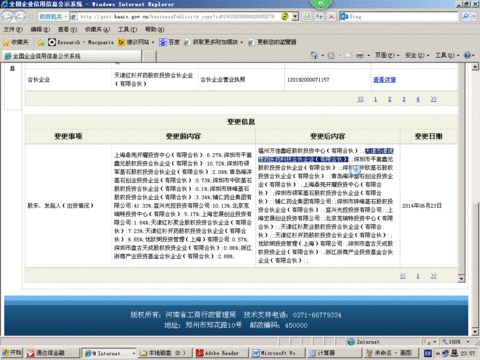Click upper pagination next >> link
This screenshot has width=480, height=360.
tap(433, 99)
